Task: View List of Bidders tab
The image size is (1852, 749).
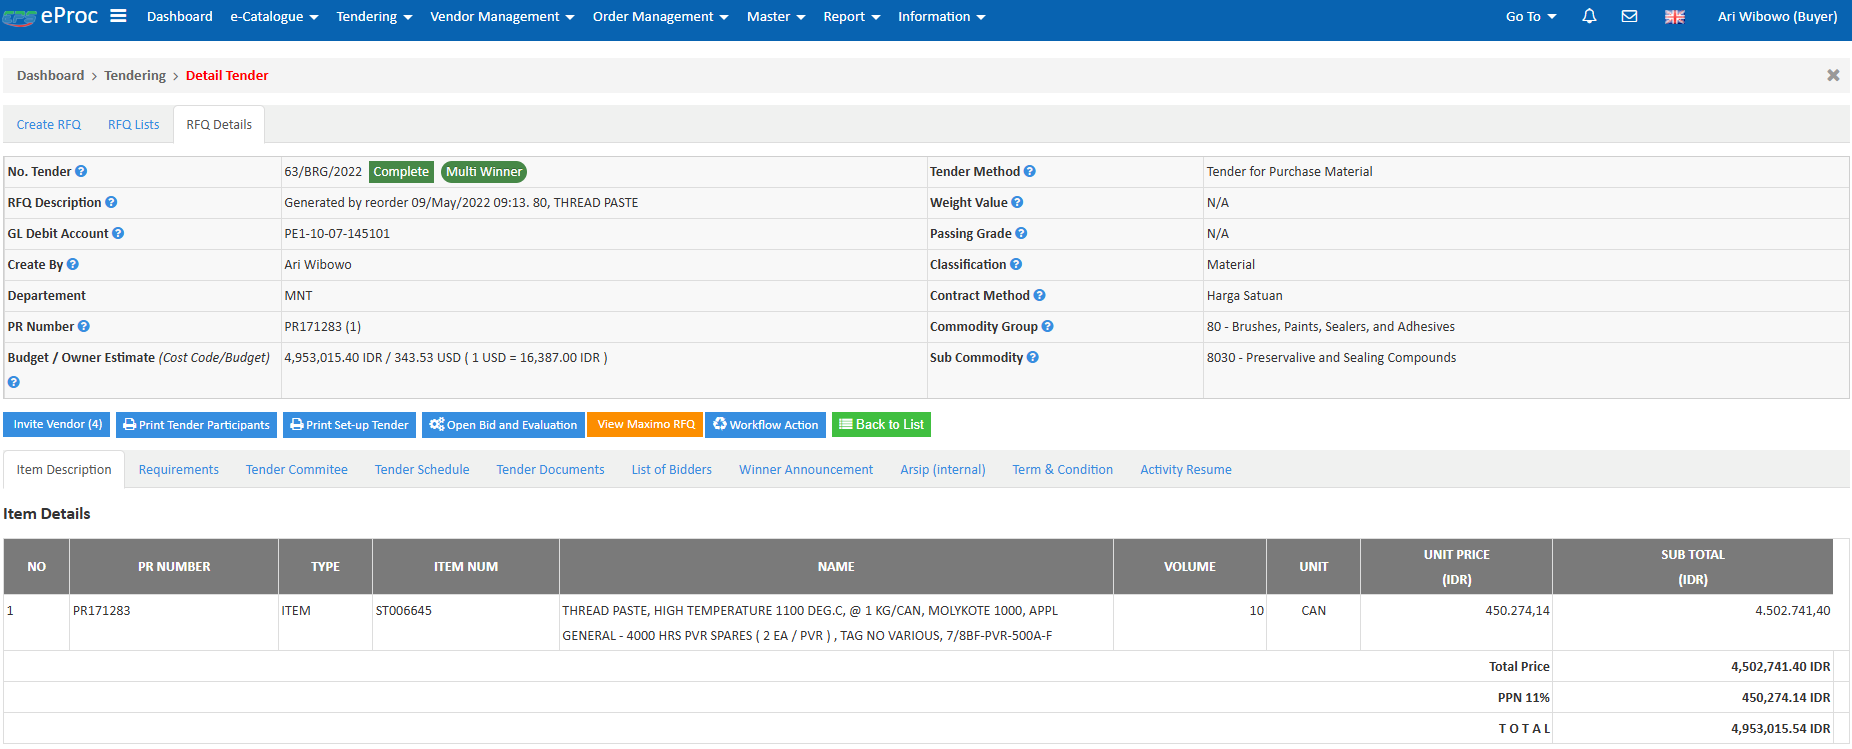Action: click(x=672, y=470)
